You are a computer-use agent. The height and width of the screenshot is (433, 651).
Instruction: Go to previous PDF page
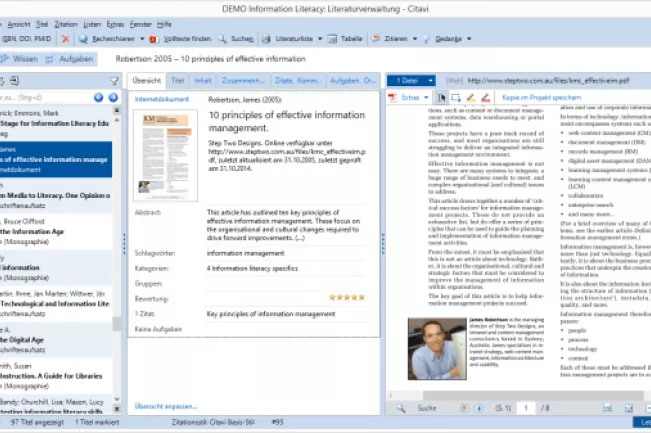464,408
